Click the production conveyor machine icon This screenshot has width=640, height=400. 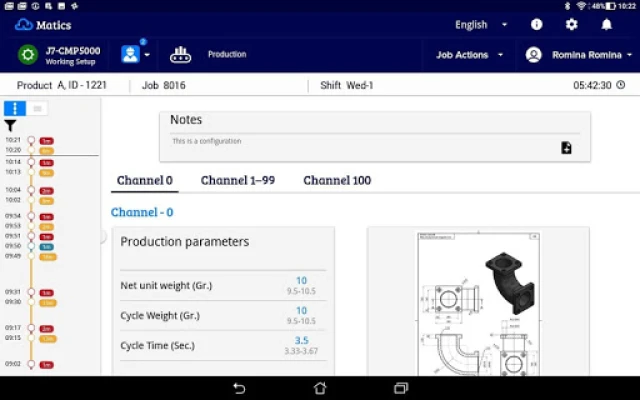pyautogui.click(x=180, y=55)
